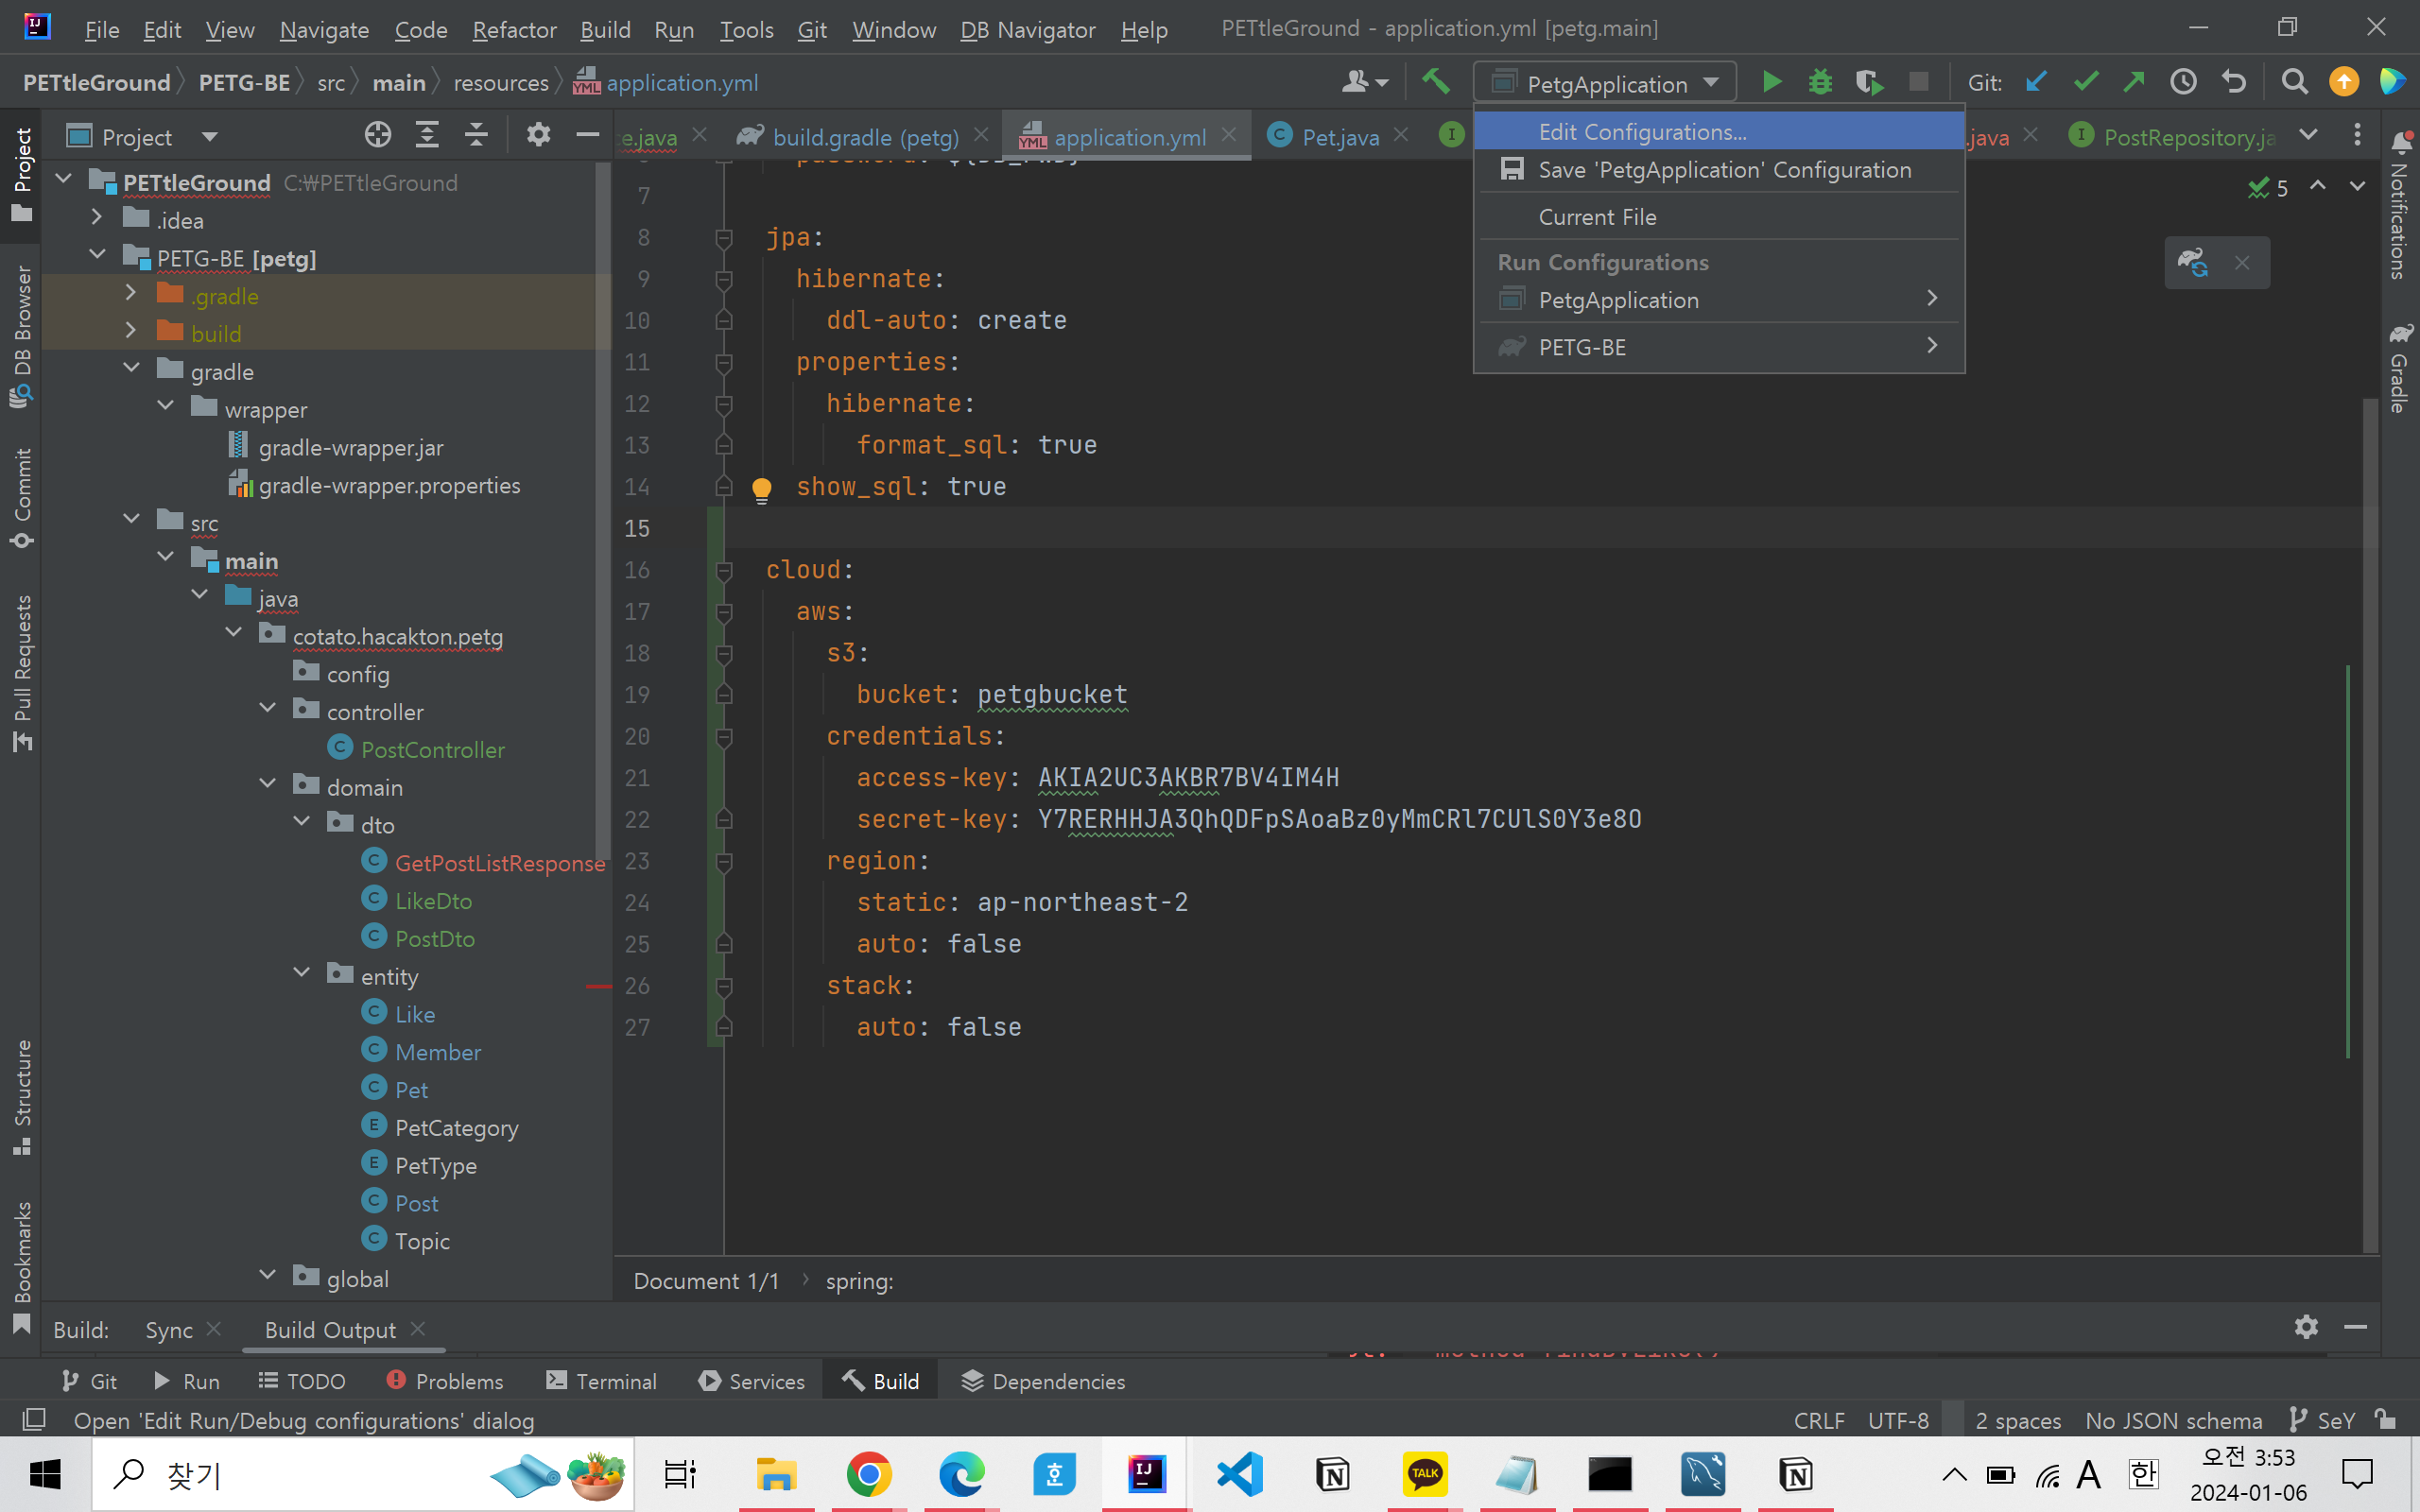Click quick-fix lightbulb on line 14
This screenshot has width=2420, height=1512.
click(761, 488)
